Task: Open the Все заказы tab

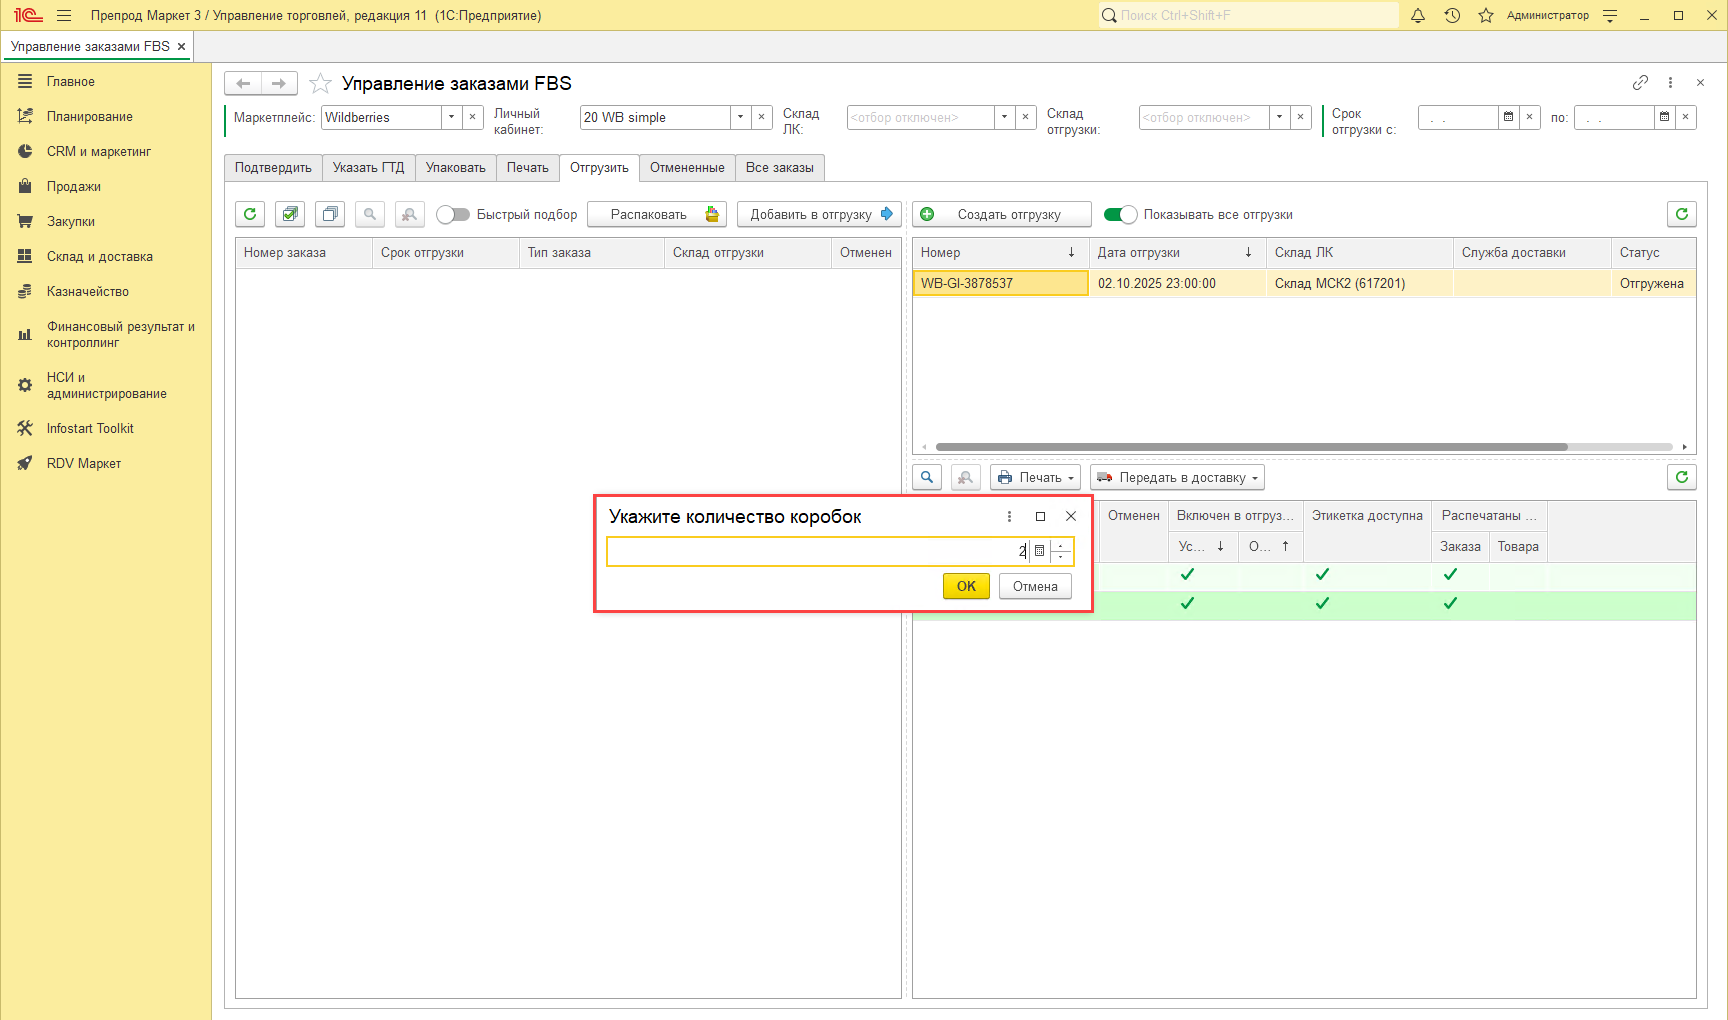Action: tap(779, 168)
